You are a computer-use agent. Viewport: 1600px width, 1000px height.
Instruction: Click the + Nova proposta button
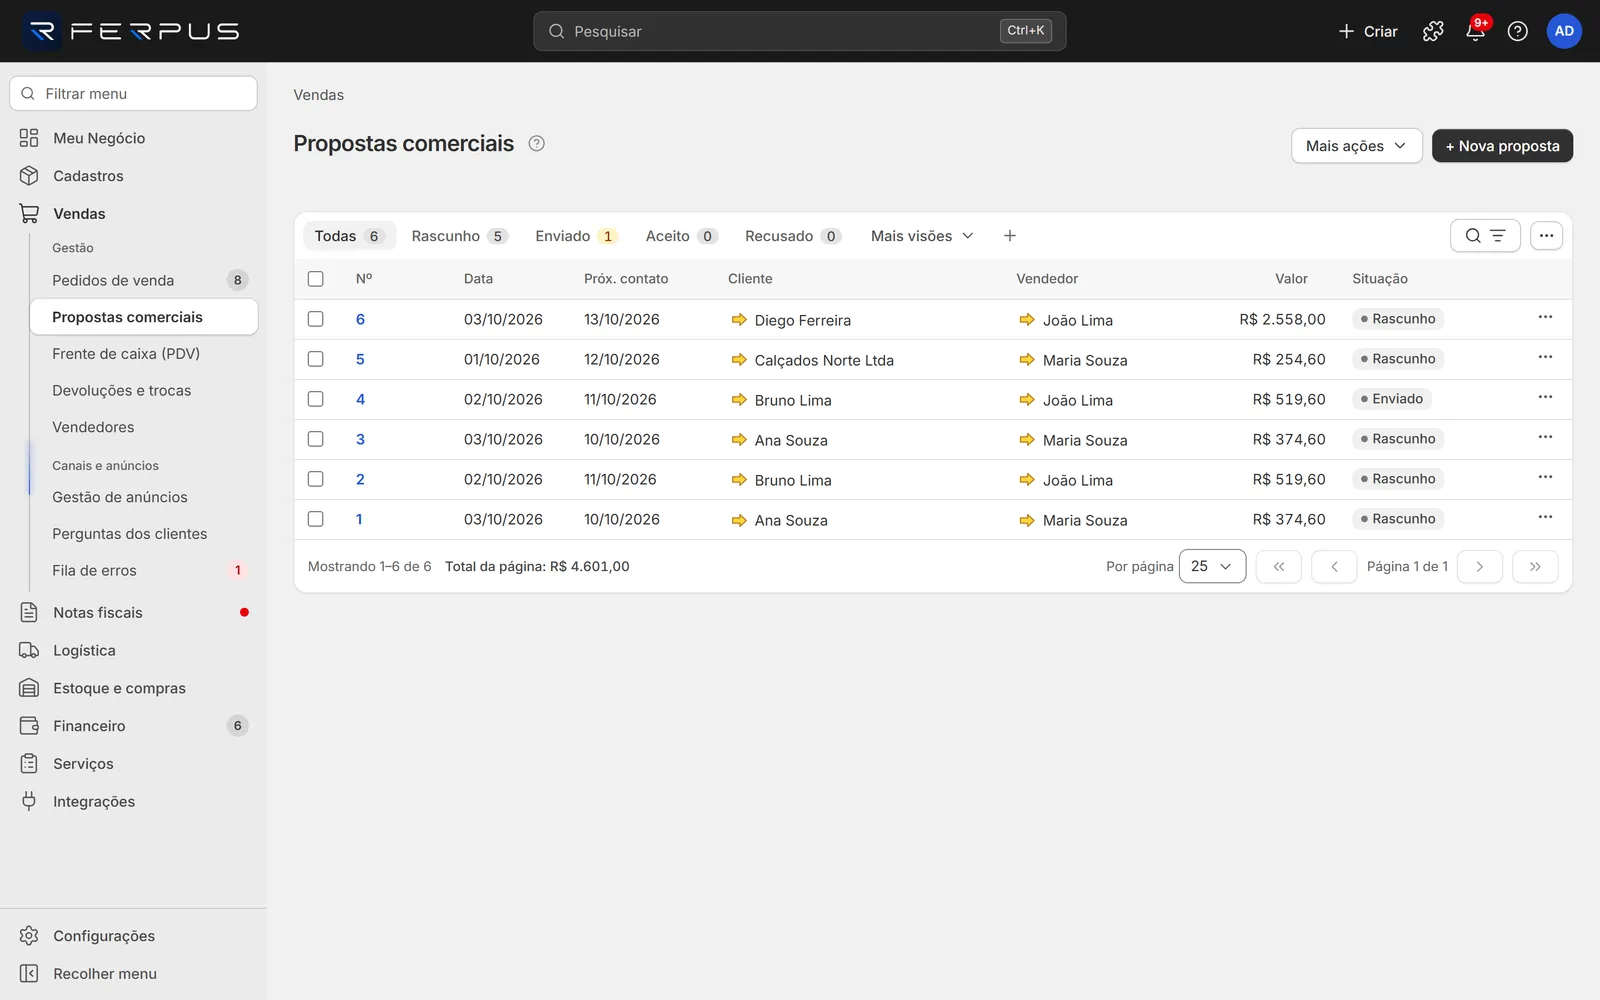pyautogui.click(x=1502, y=146)
